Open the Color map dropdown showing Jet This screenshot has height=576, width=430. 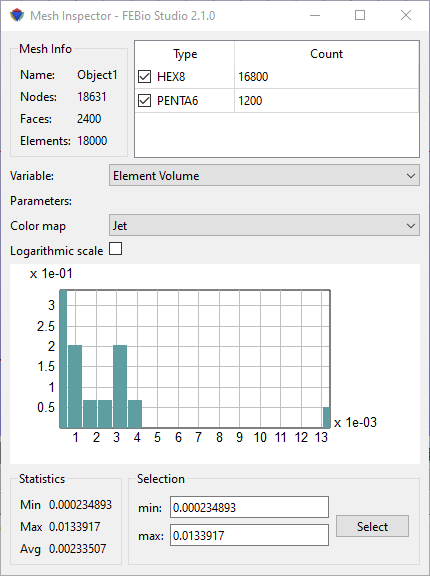tap(264, 226)
